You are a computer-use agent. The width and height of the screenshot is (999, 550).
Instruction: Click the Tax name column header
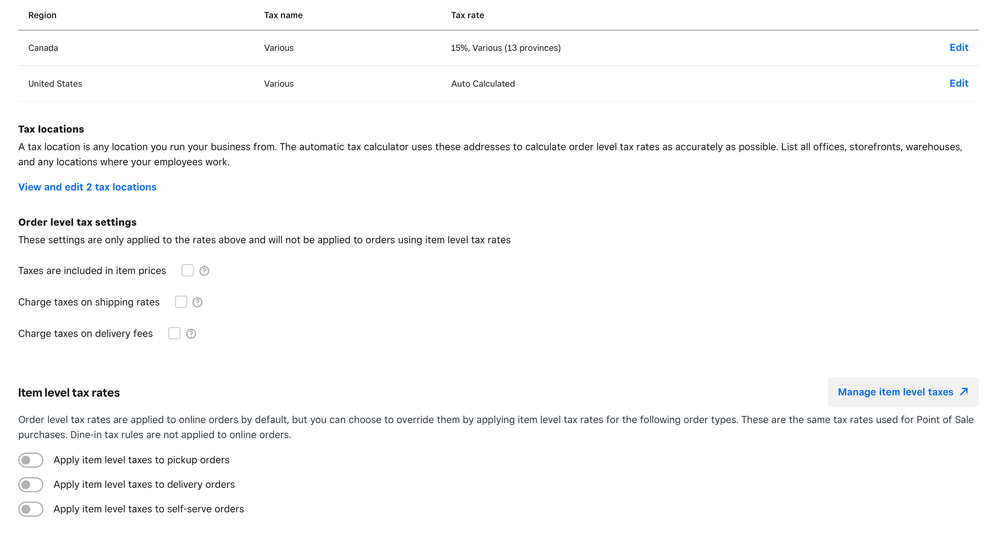(x=283, y=16)
